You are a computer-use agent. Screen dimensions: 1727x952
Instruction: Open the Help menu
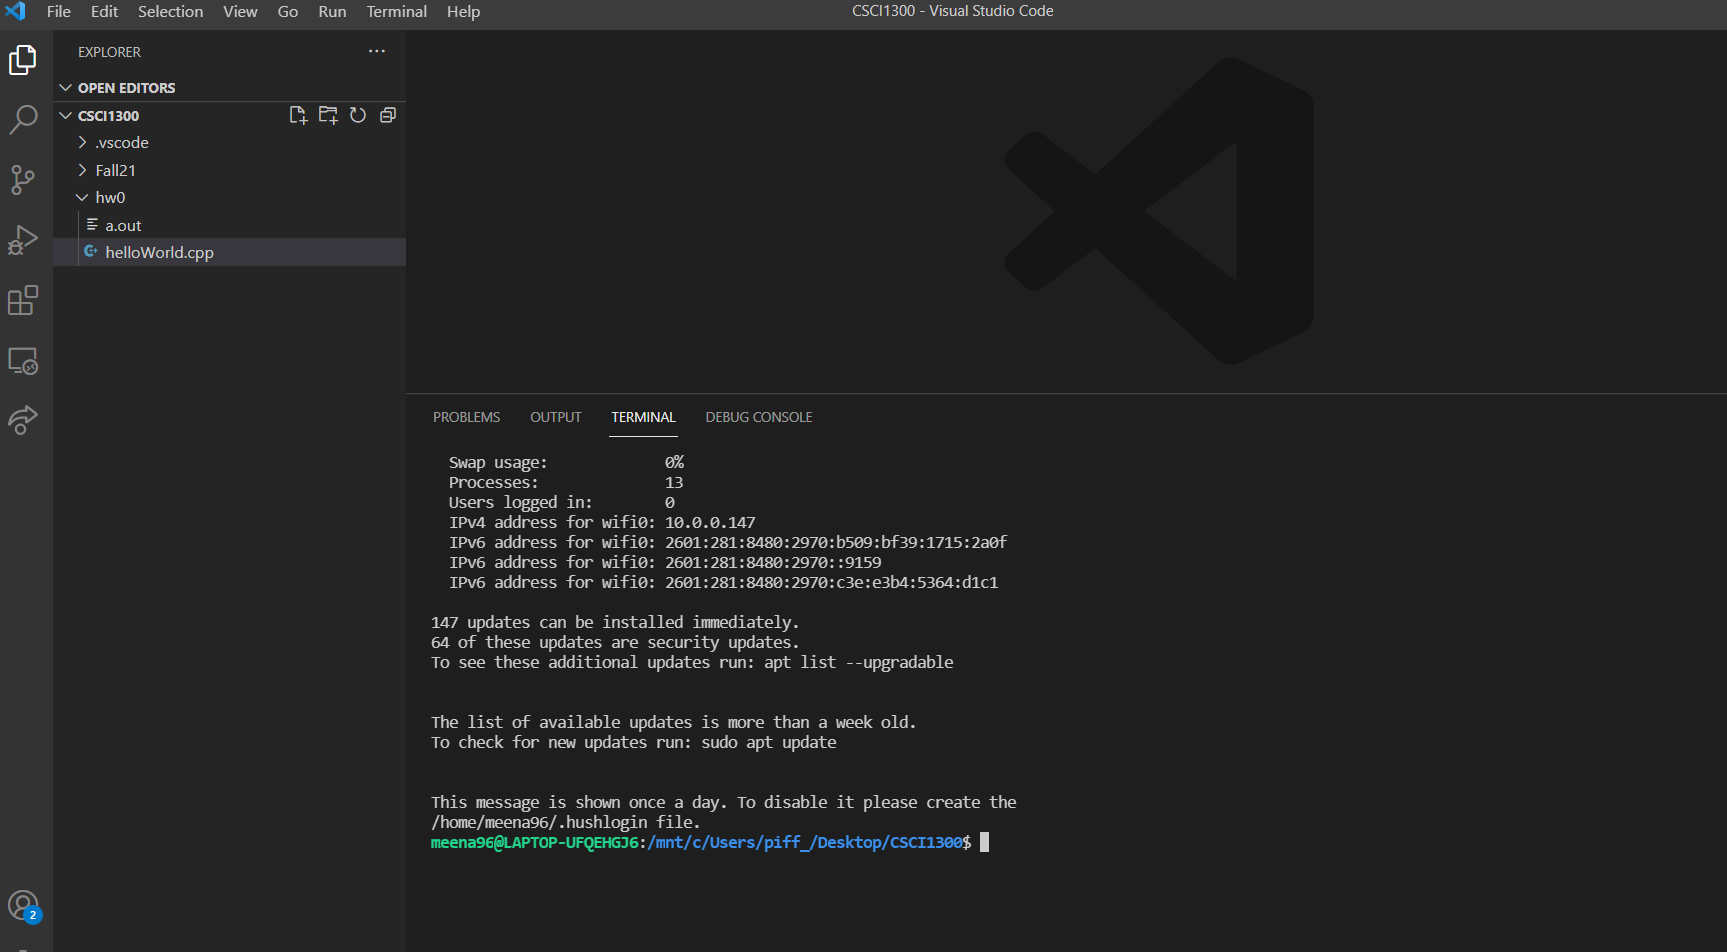(x=463, y=11)
